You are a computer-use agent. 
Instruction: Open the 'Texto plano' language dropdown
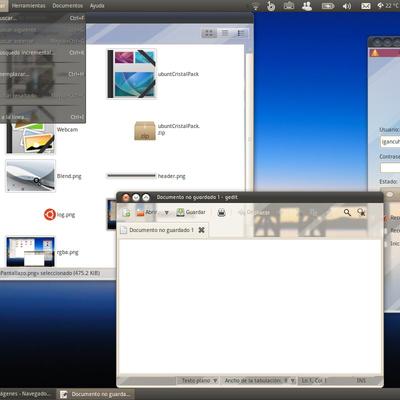(199, 380)
